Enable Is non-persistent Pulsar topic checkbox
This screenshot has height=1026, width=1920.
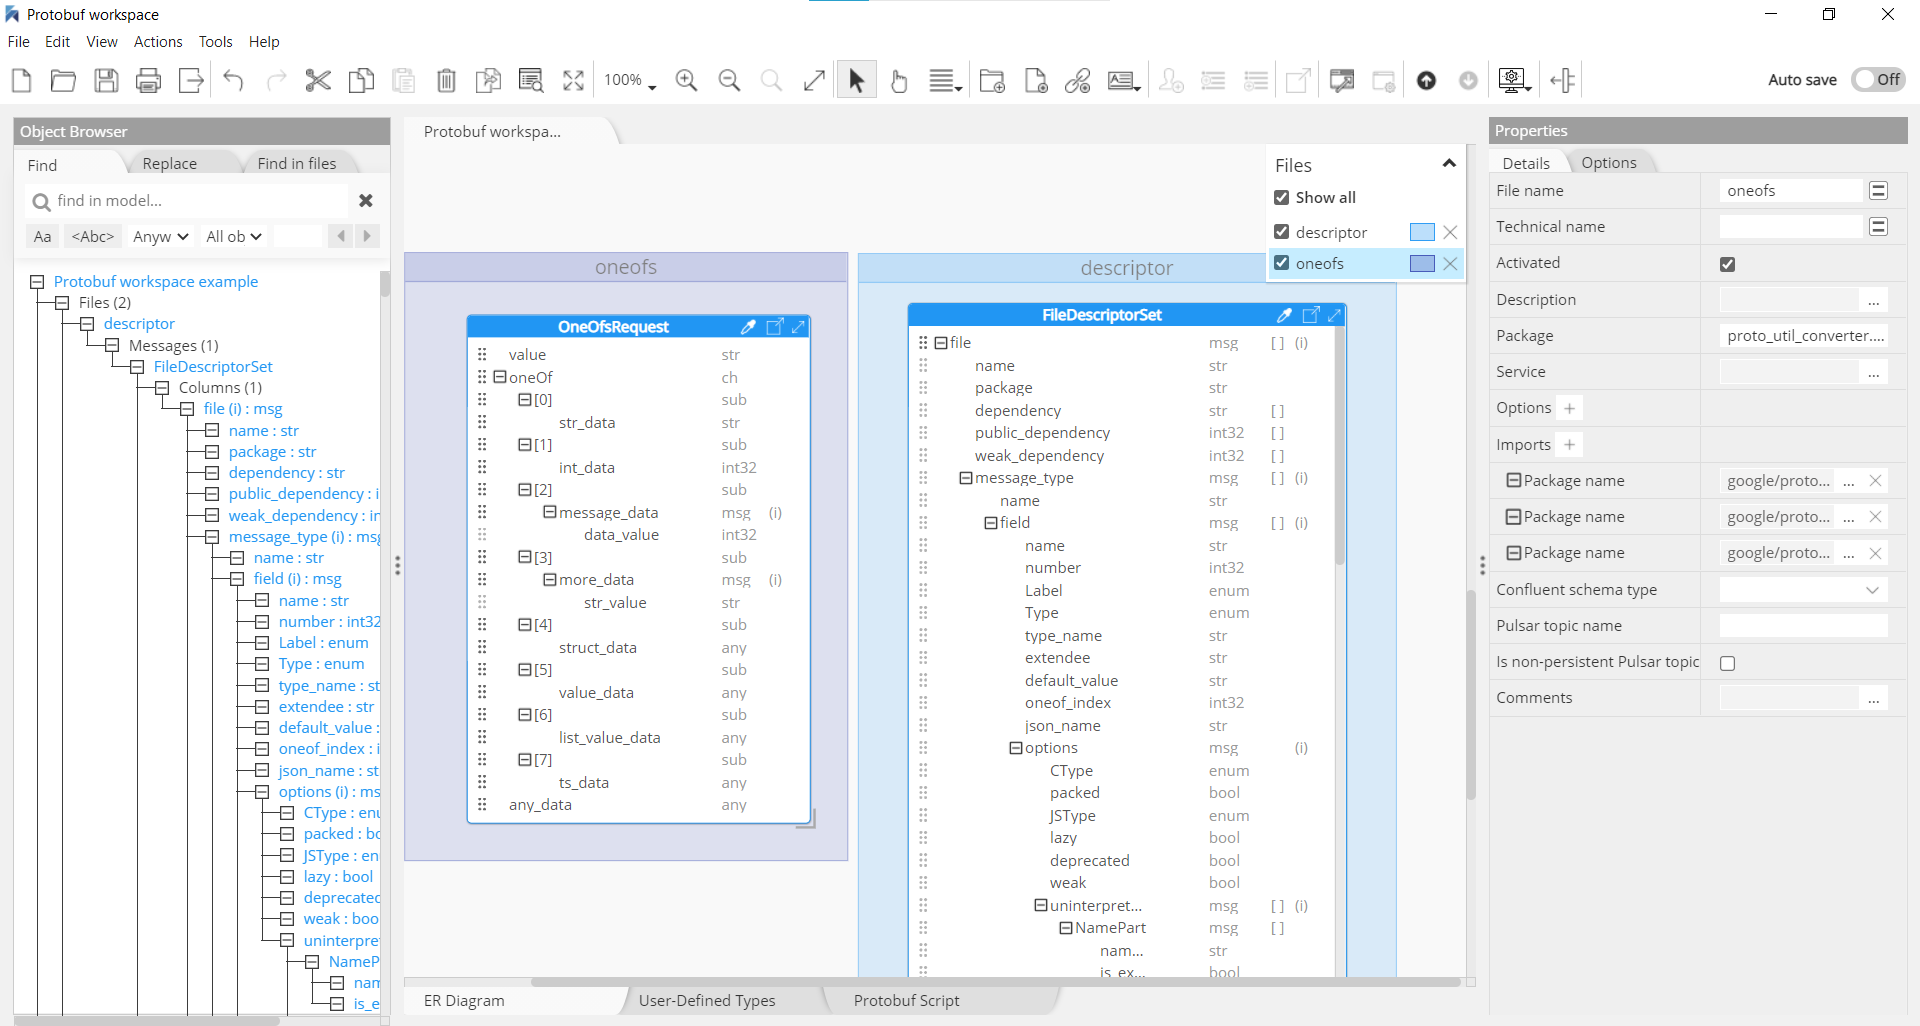pos(1727,663)
